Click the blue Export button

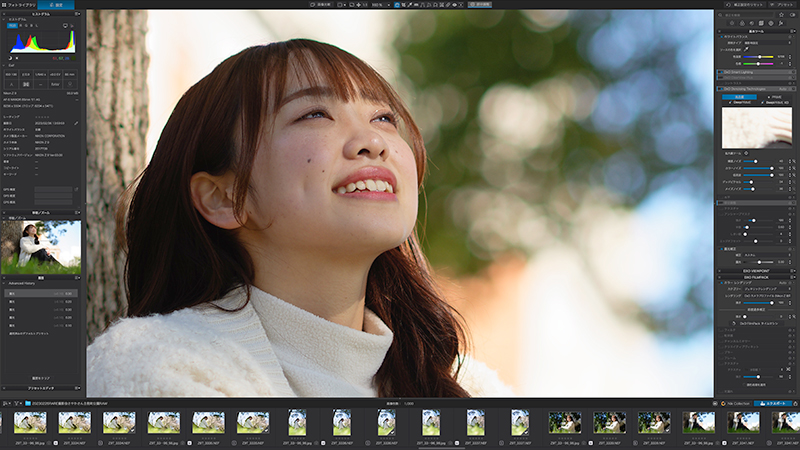pos(773,403)
